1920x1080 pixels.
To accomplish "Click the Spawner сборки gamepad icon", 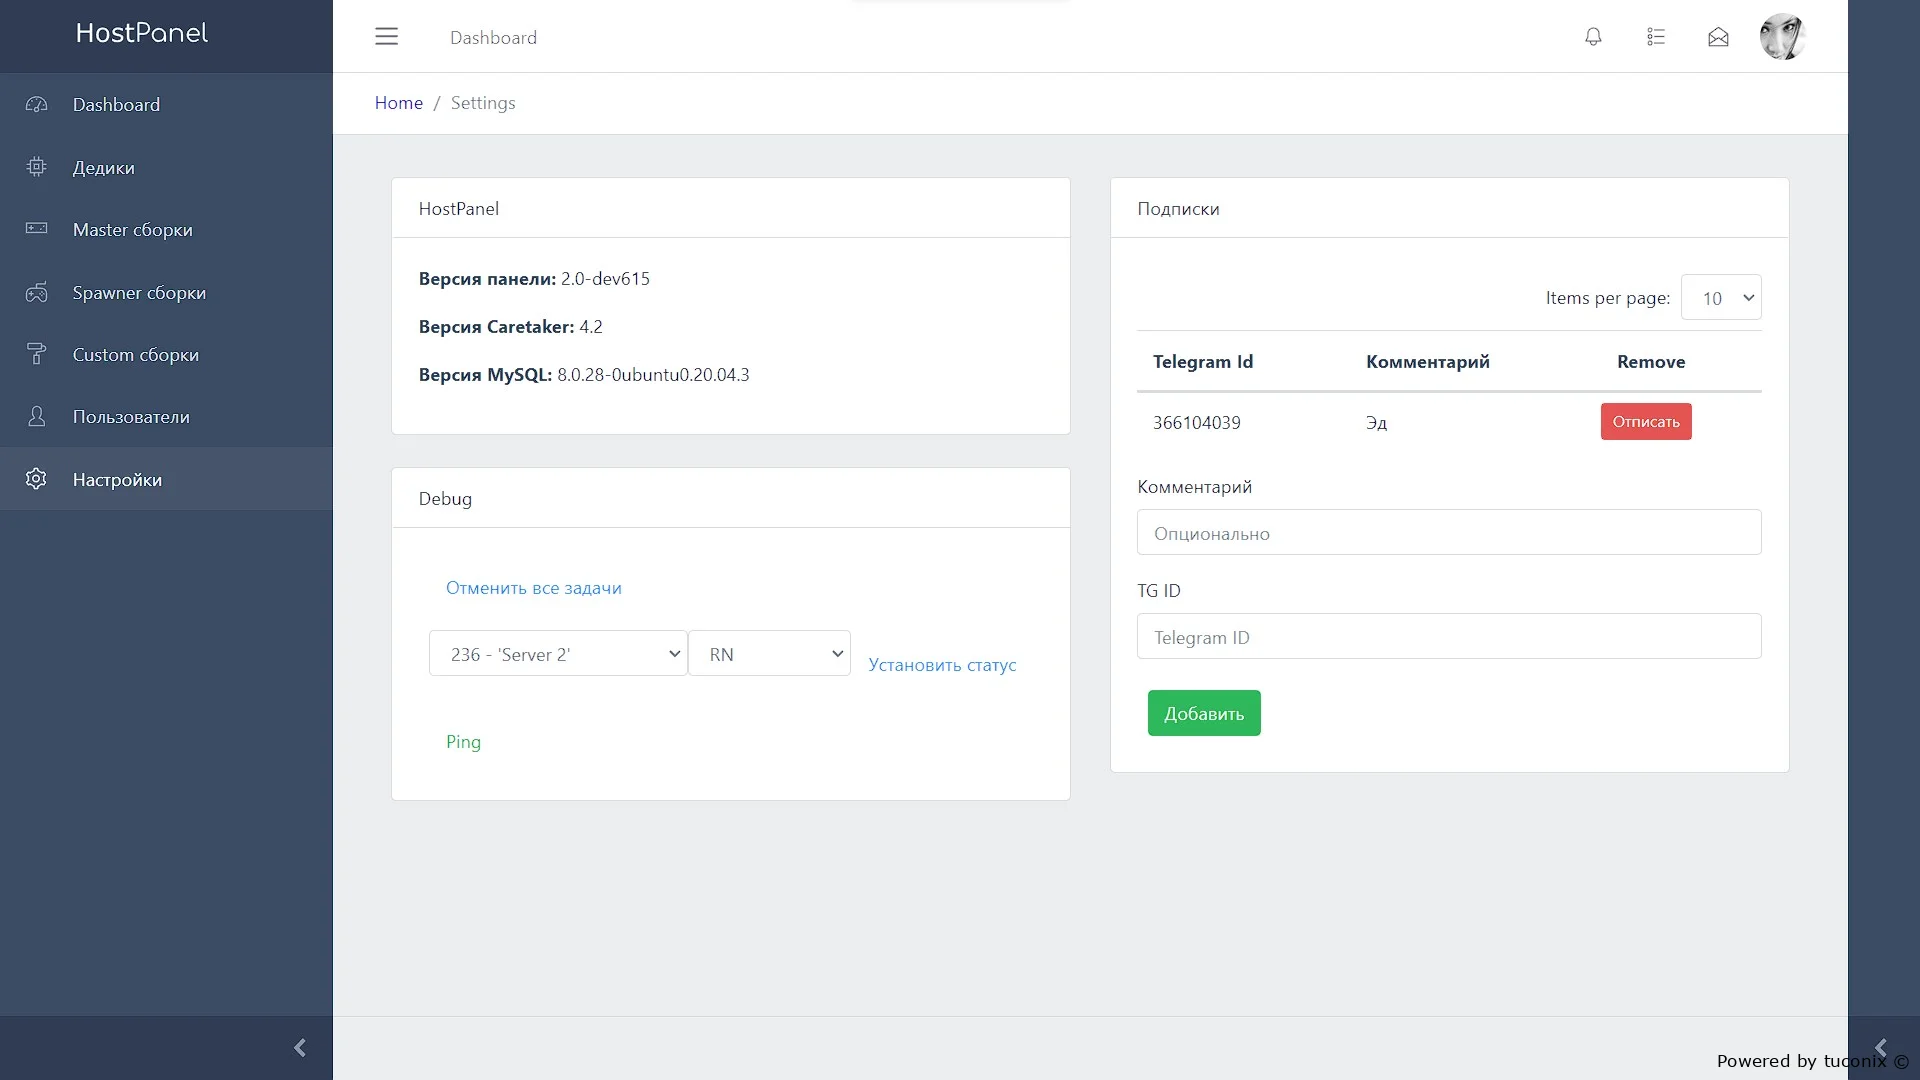I will pos(36,292).
